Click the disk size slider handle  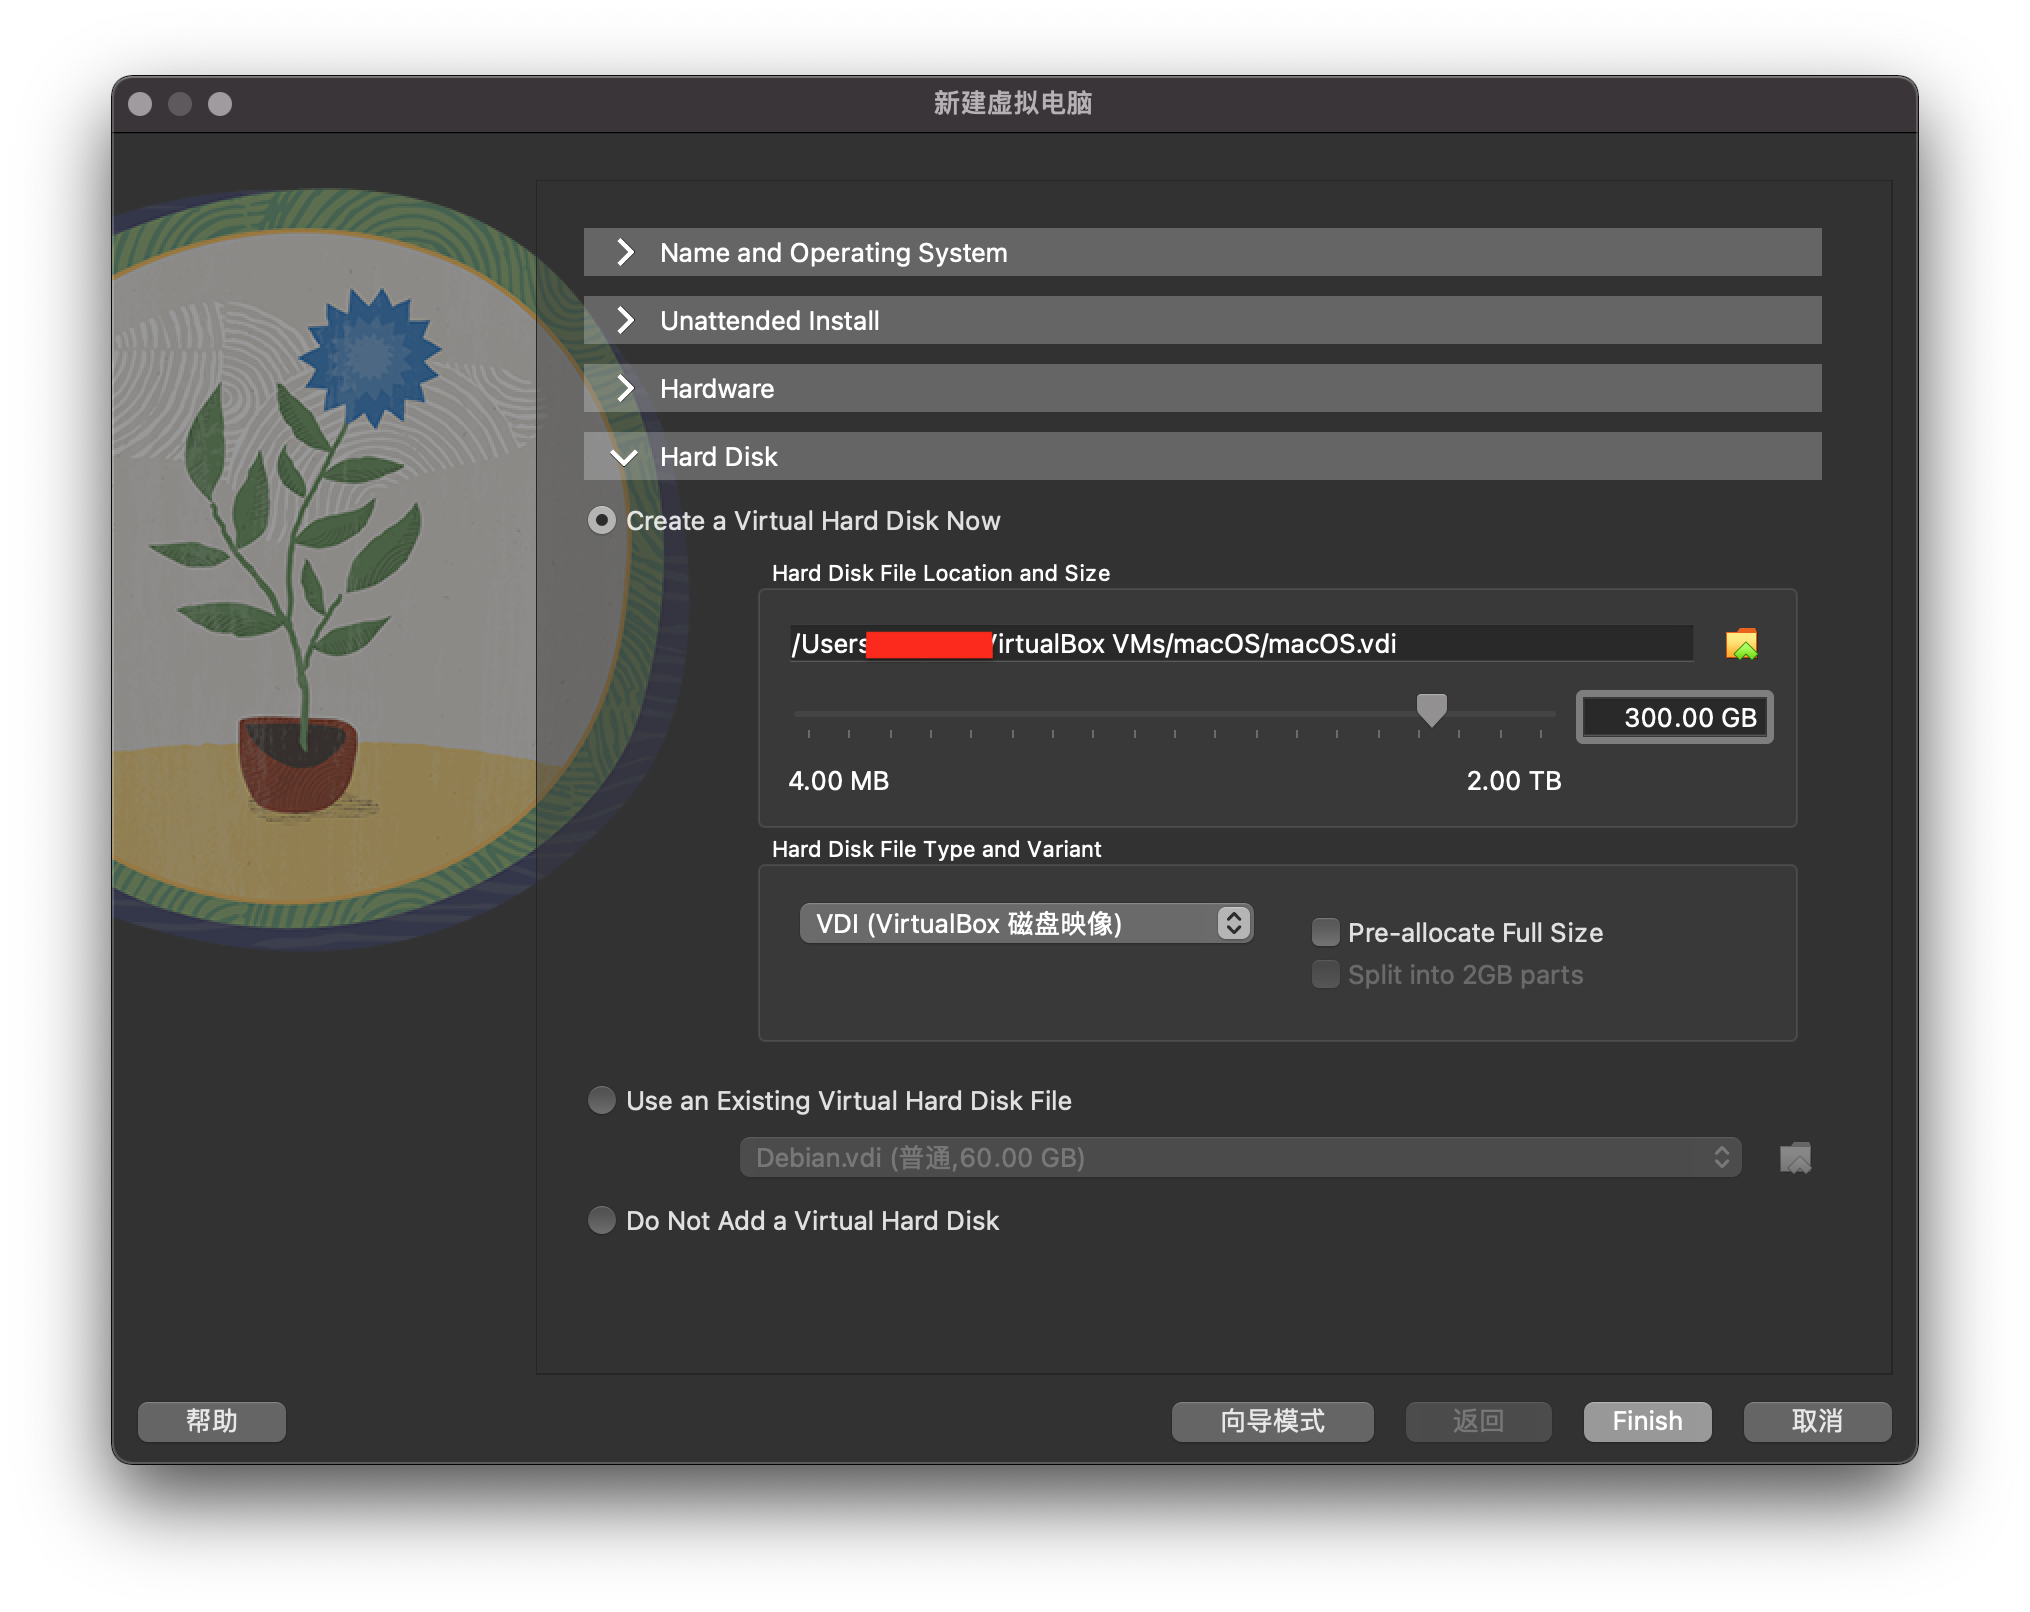[1431, 710]
